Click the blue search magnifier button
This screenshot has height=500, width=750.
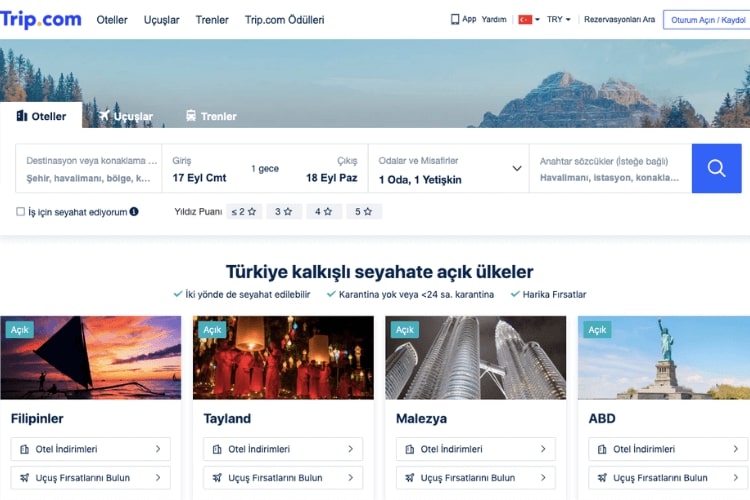coord(716,168)
